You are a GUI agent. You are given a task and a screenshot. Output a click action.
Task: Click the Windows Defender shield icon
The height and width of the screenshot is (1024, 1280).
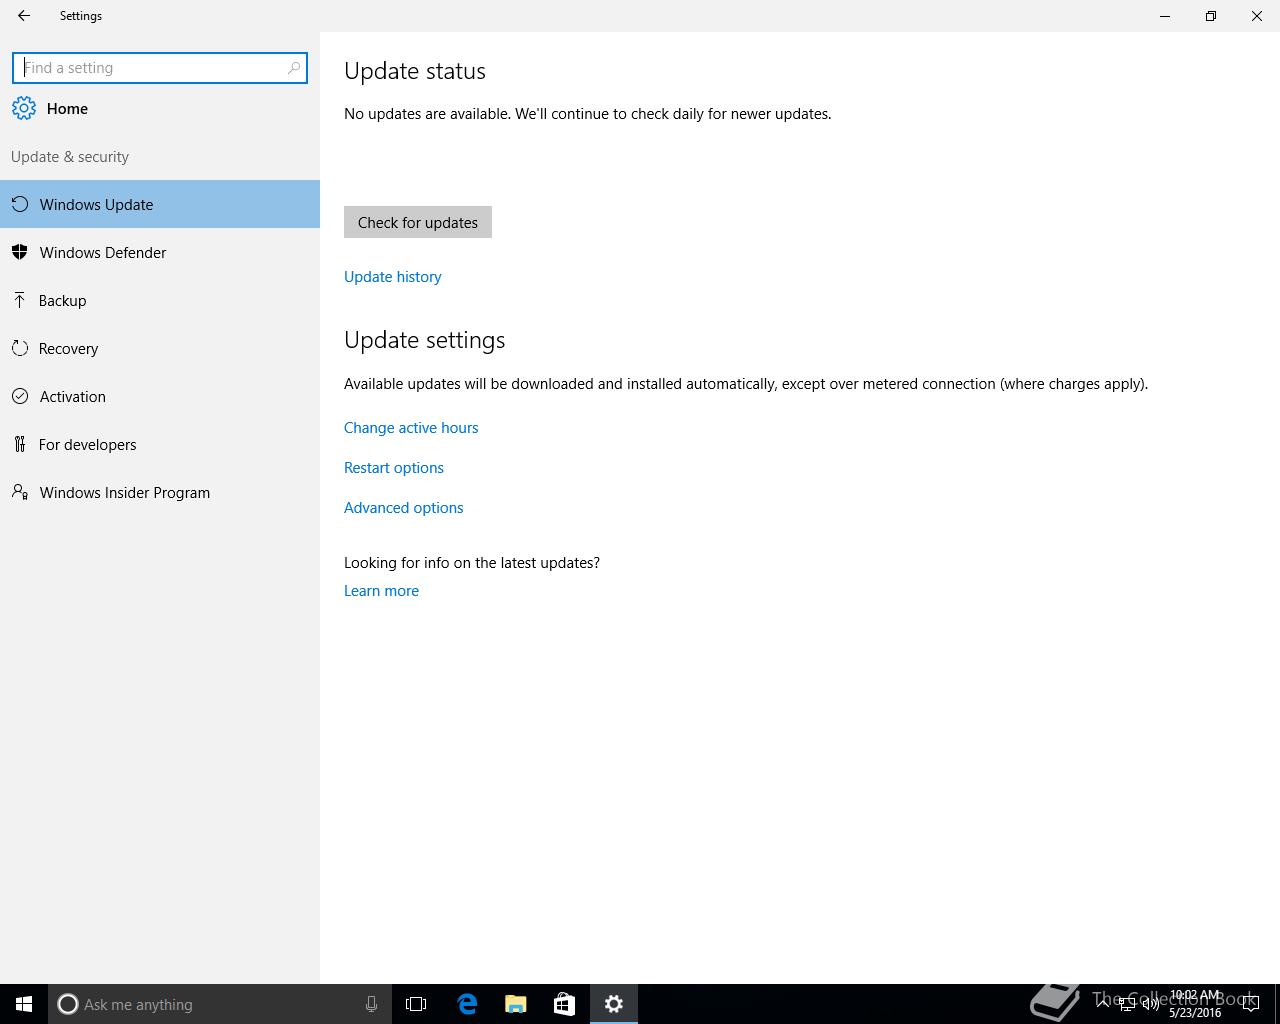[20, 252]
